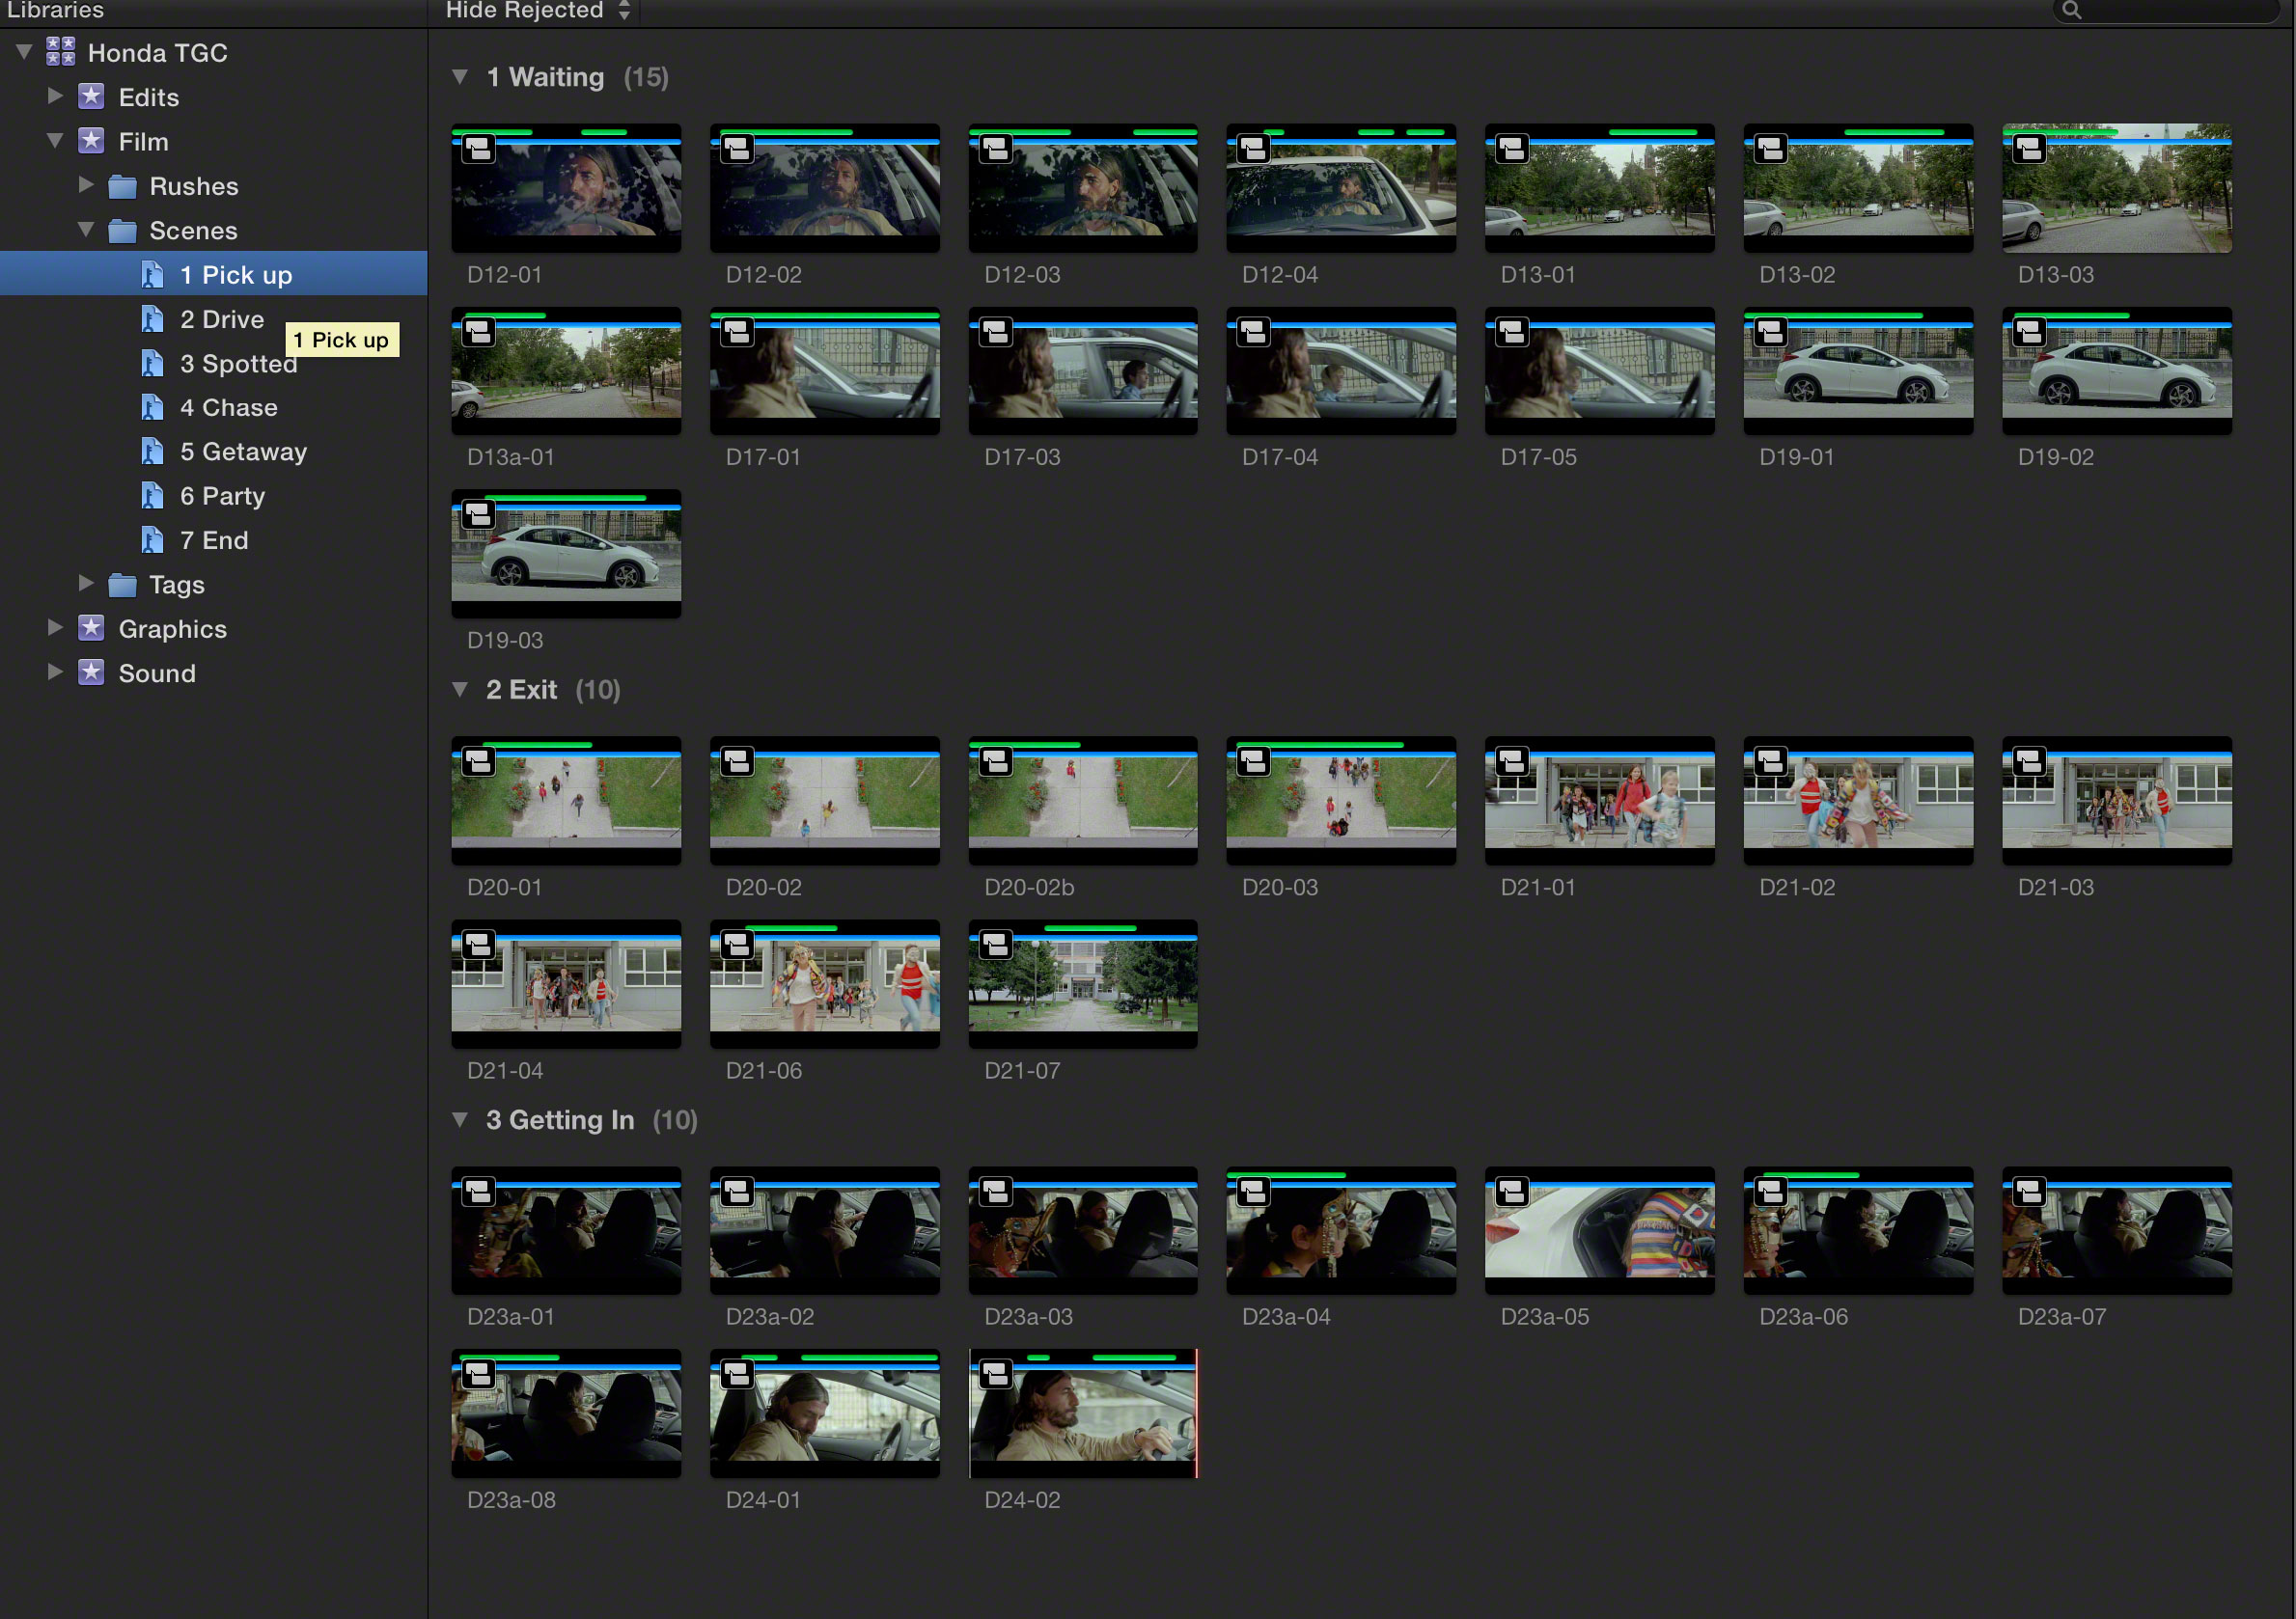The width and height of the screenshot is (2296, 1619).
Task: Select the 4 Chase collection
Action: [213, 407]
